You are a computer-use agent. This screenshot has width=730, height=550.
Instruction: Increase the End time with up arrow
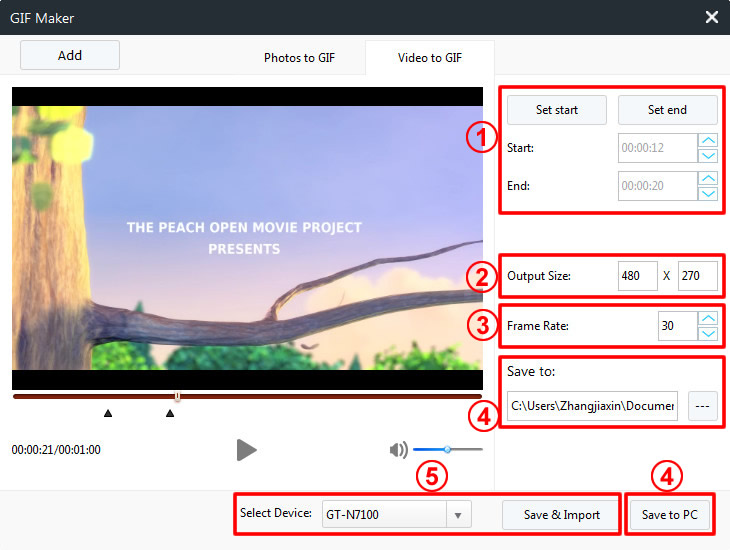pos(708,178)
